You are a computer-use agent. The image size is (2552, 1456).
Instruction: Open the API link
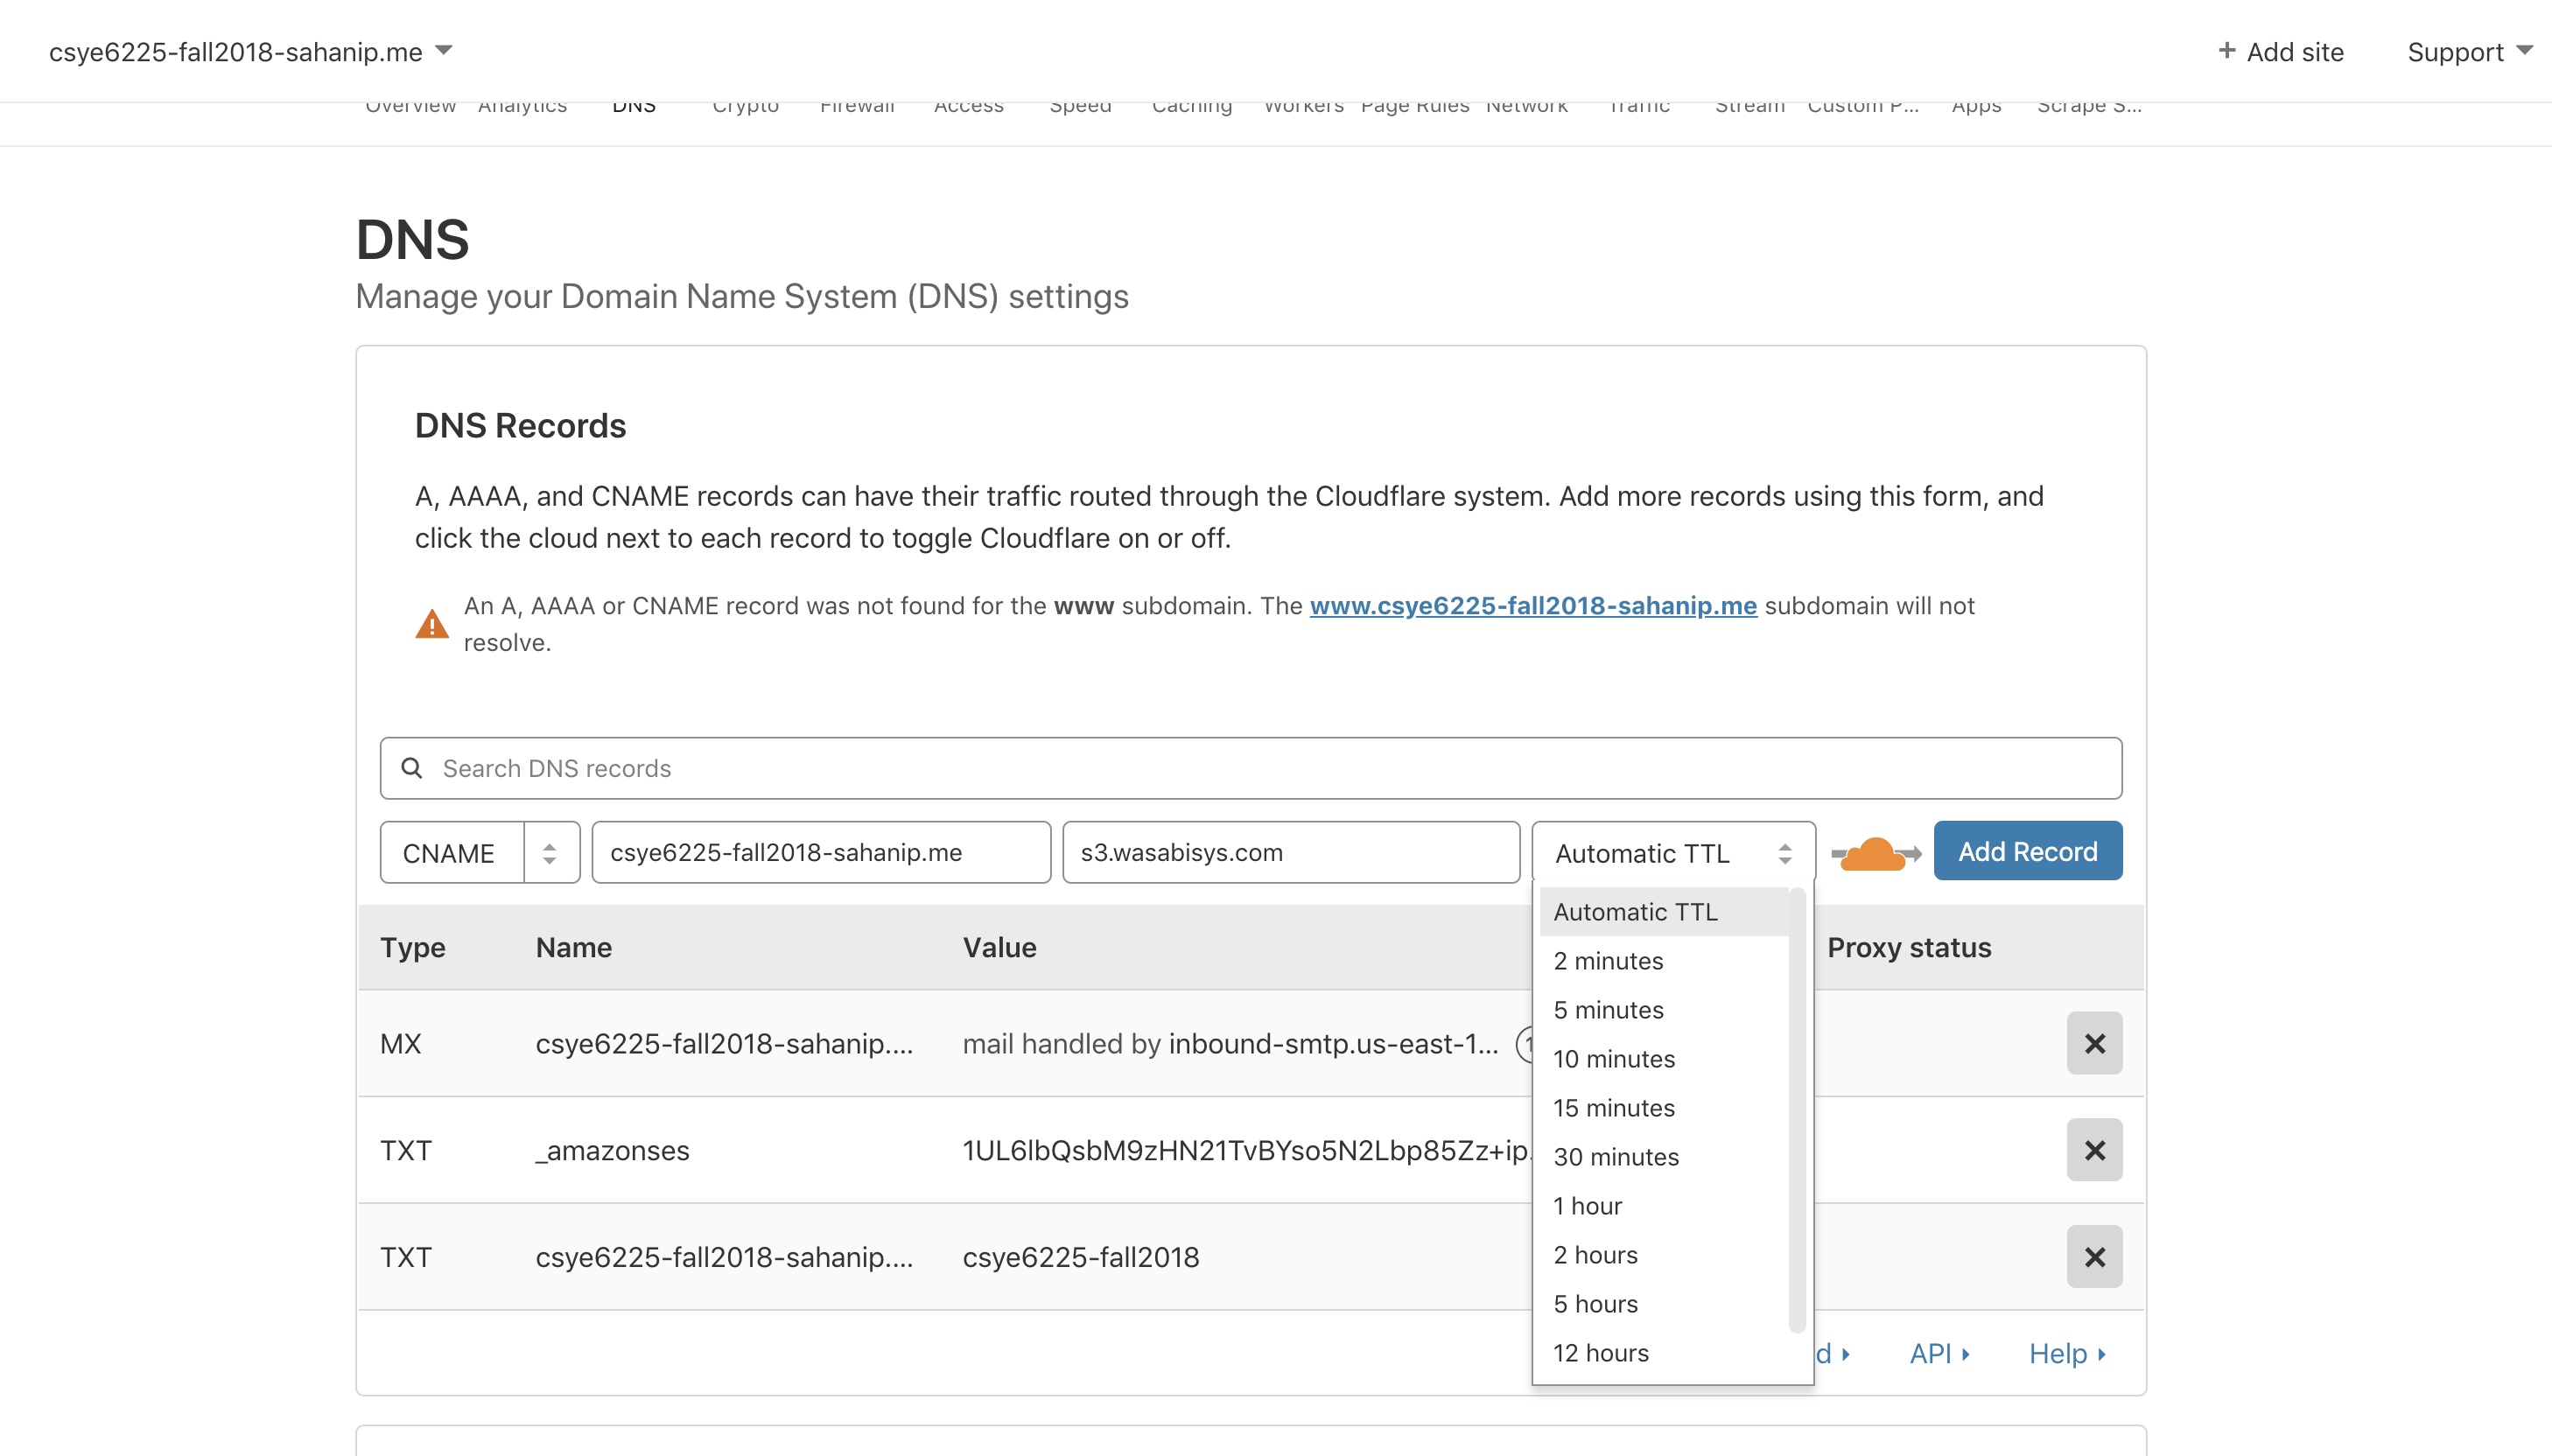1939,1353
